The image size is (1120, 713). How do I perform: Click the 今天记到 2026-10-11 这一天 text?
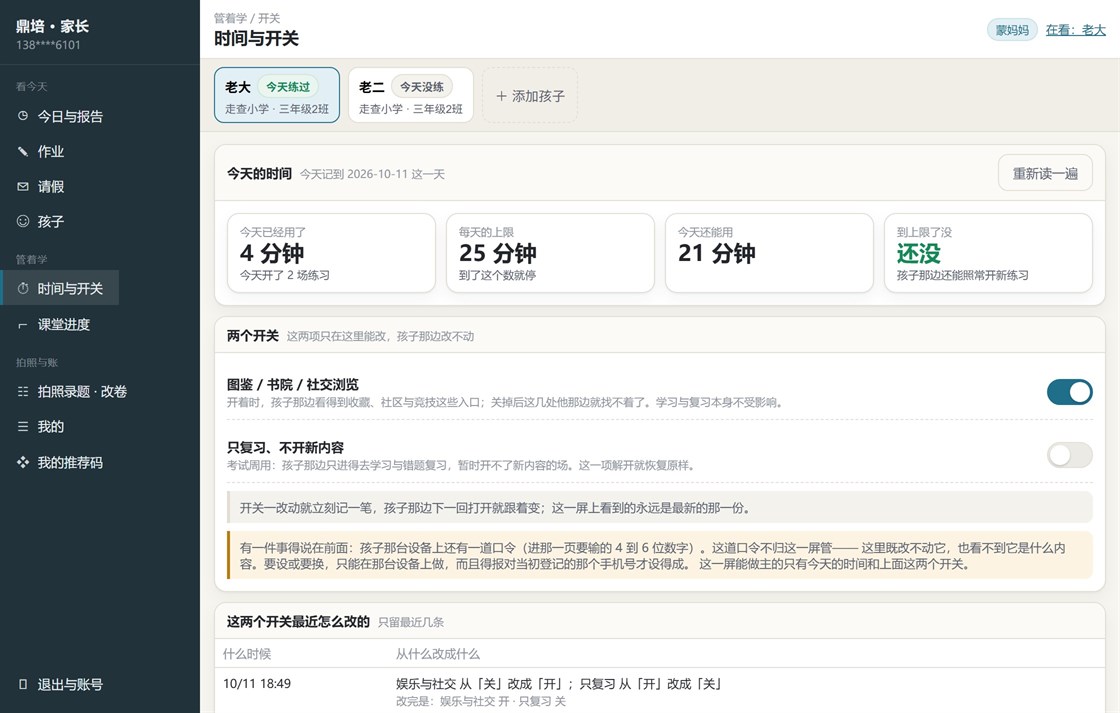pyautogui.click(x=372, y=174)
